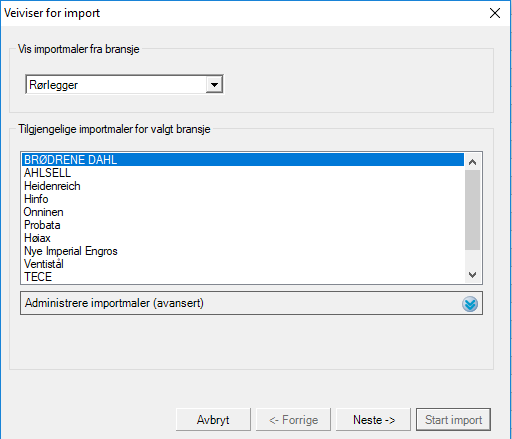512x439 pixels.
Task: Select BRØDRENE DAHL import template
Action: pos(243,160)
